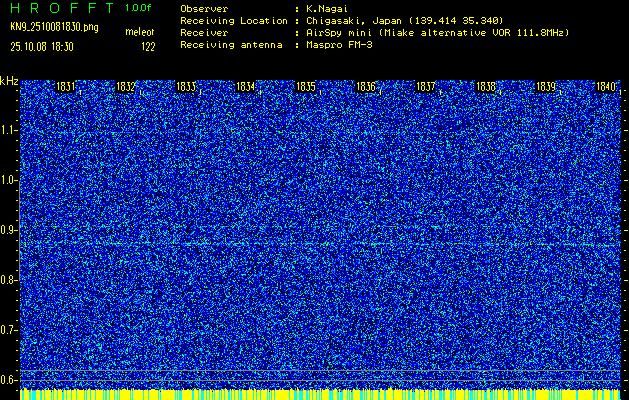Select the 1837 time tick
This screenshot has width=629, height=400.
point(426,88)
